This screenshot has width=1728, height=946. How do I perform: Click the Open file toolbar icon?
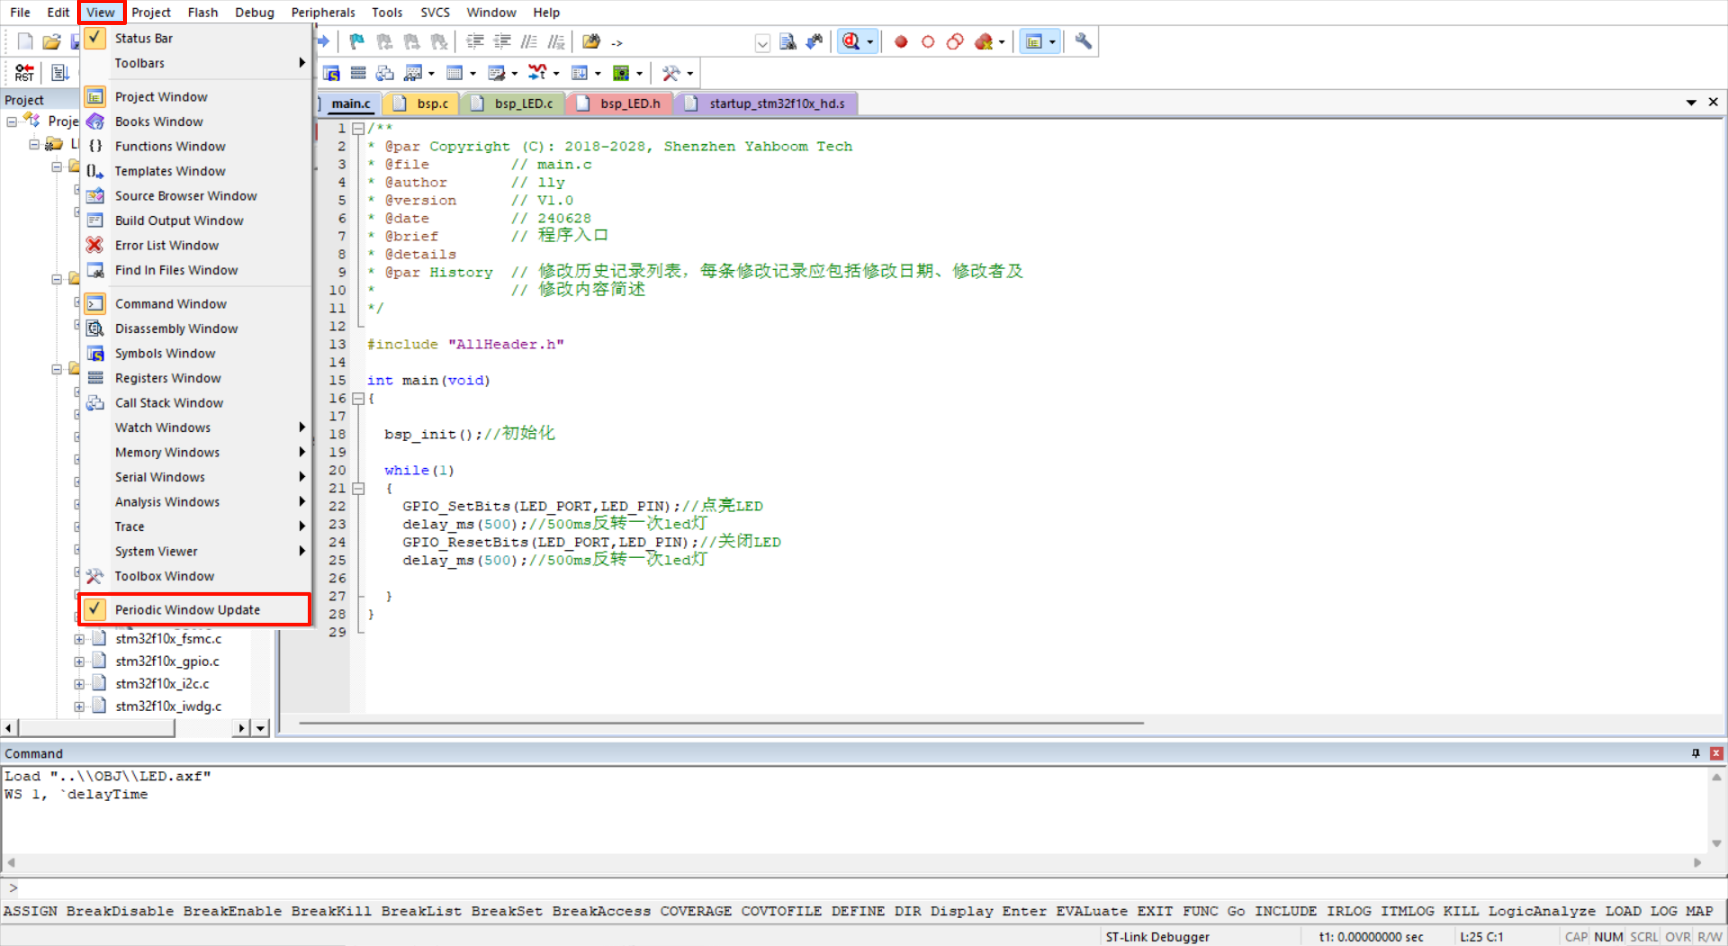(51, 42)
